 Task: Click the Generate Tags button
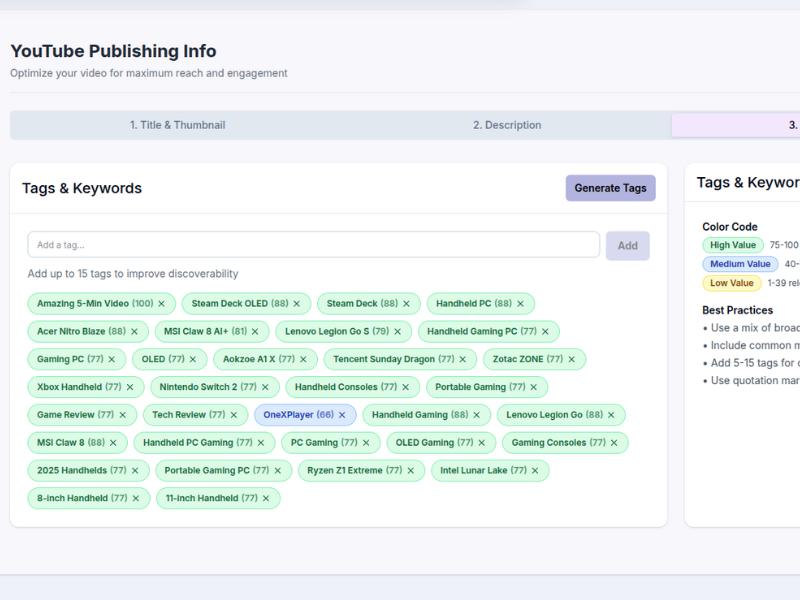pos(610,188)
